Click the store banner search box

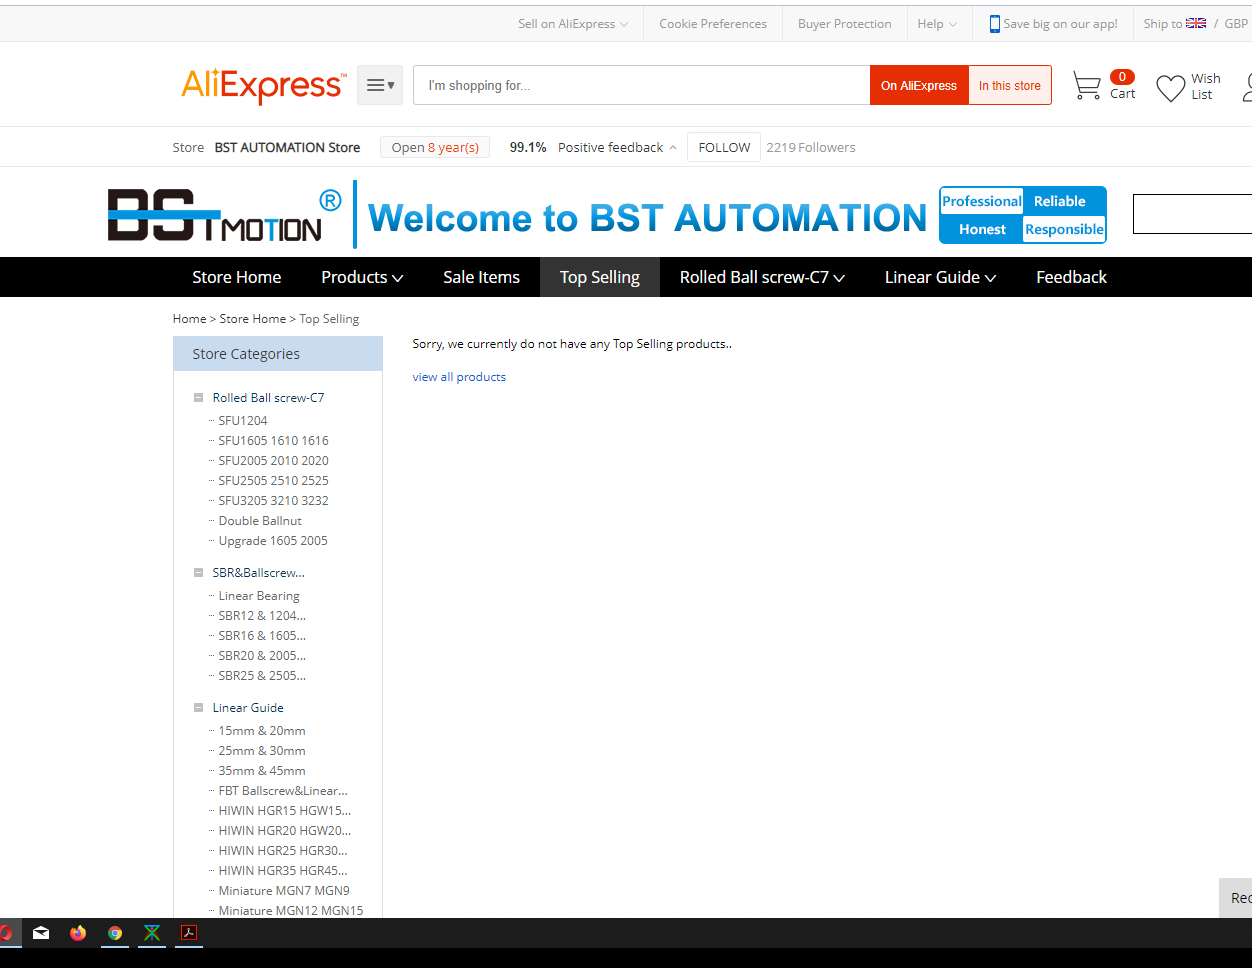click(x=1192, y=214)
